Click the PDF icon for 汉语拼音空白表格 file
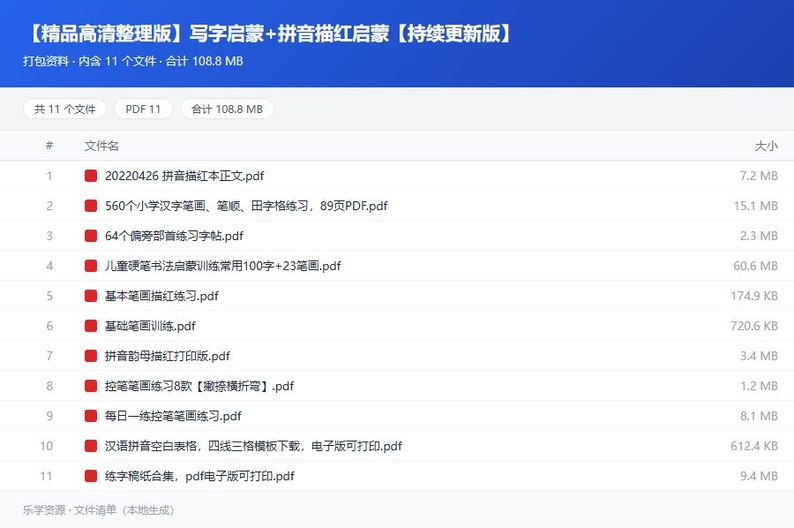Viewport: 794px width, 528px height. point(91,446)
